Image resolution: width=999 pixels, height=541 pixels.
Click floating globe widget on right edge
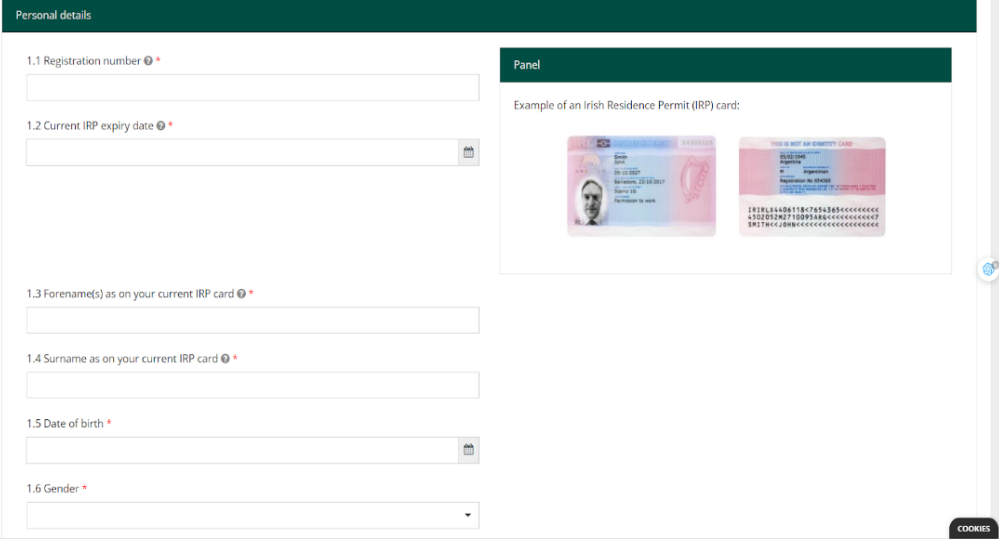pyautogui.click(x=988, y=269)
